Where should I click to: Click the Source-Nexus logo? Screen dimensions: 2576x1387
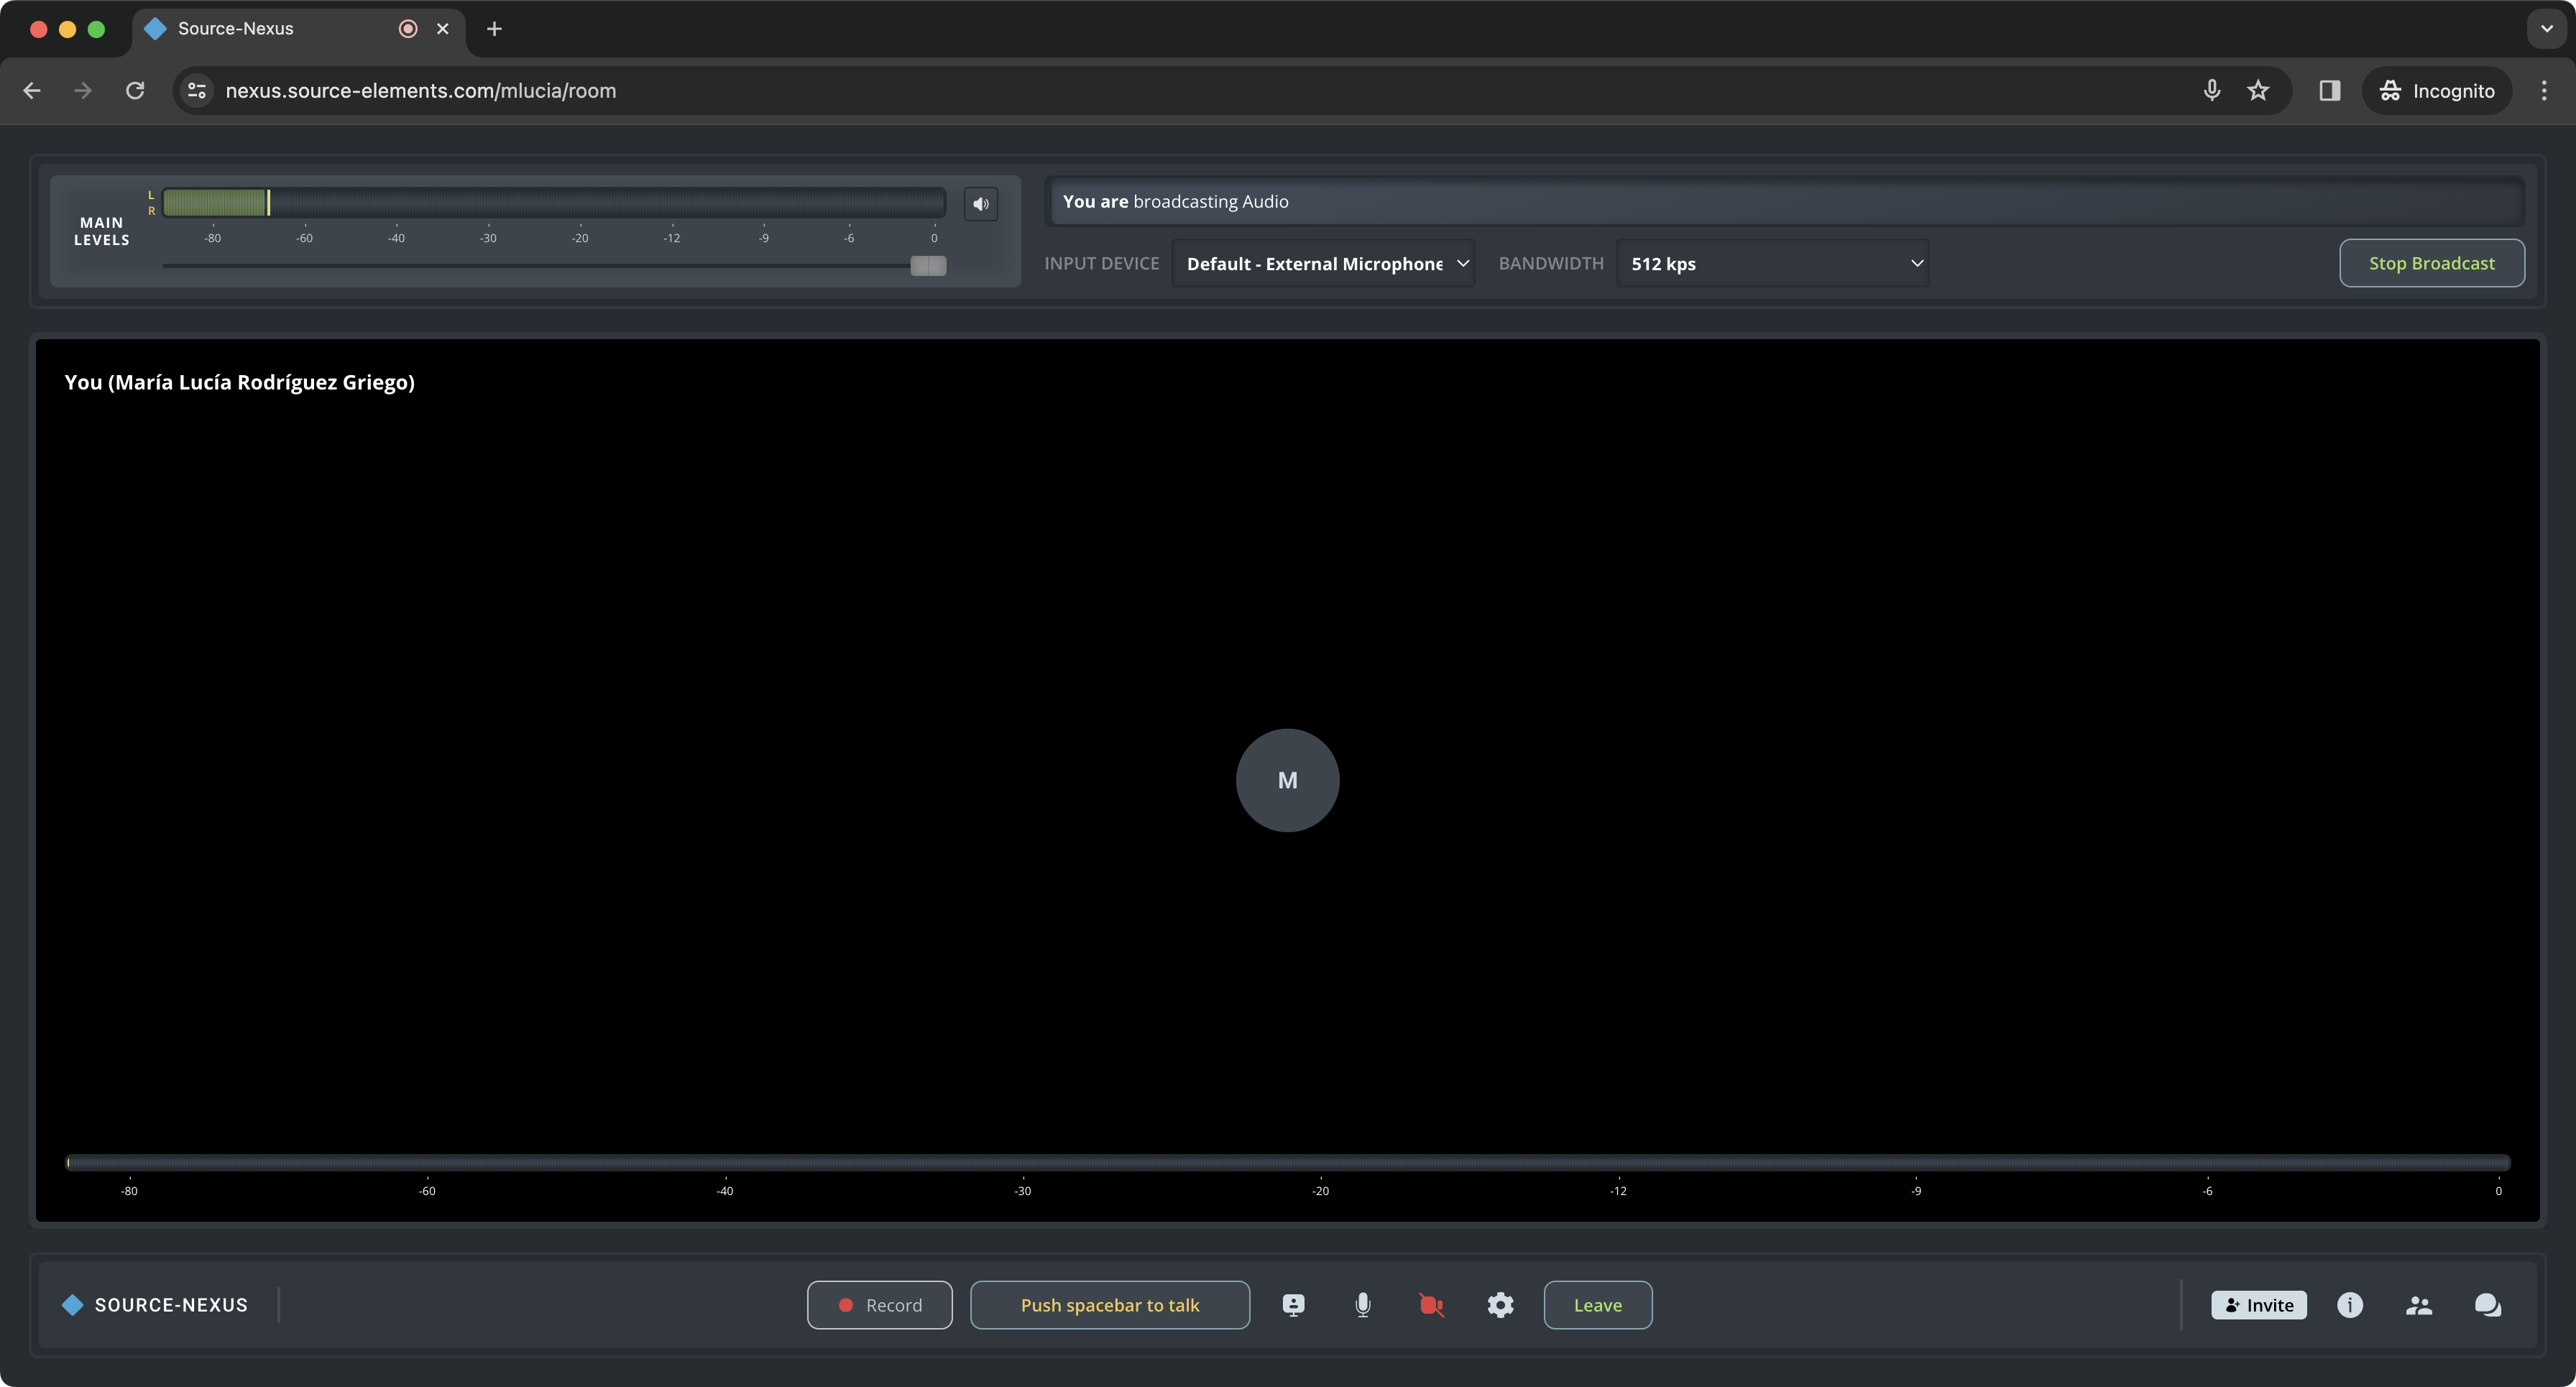[155, 1305]
